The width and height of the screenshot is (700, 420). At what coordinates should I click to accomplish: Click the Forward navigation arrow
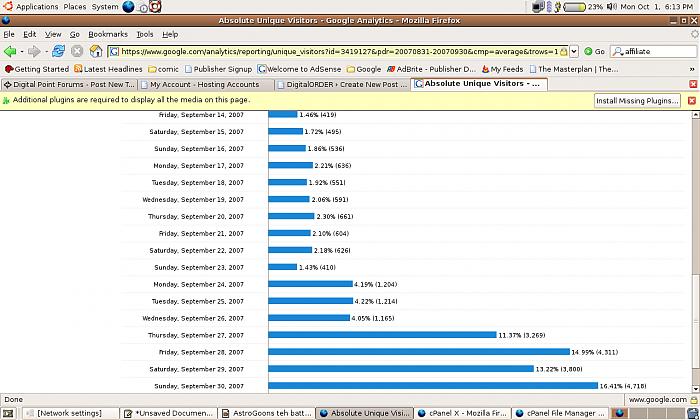click(34, 51)
